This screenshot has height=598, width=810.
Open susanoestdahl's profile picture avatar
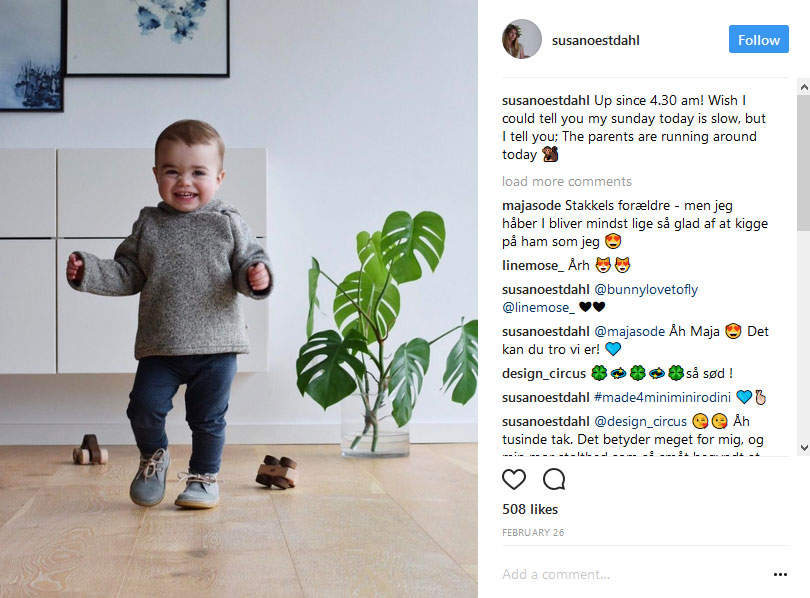(x=522, y=39)
